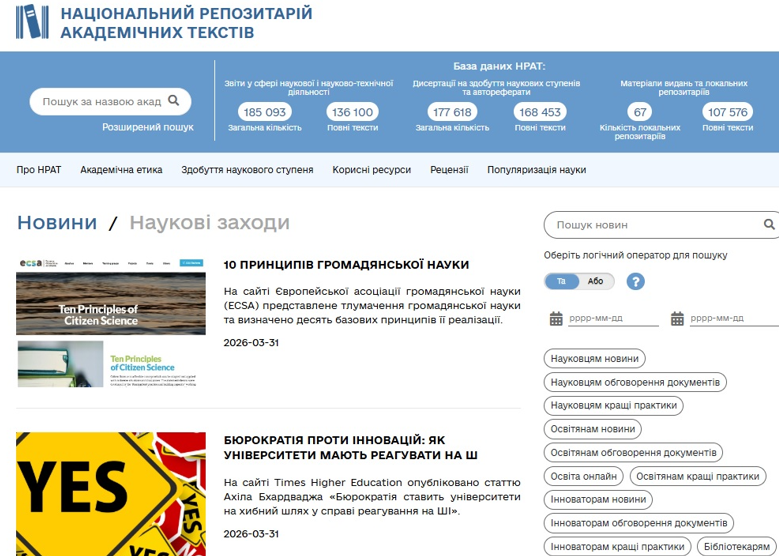Select the 'Інноваторам новини' tag
The image size is (779, 556).
598,499
